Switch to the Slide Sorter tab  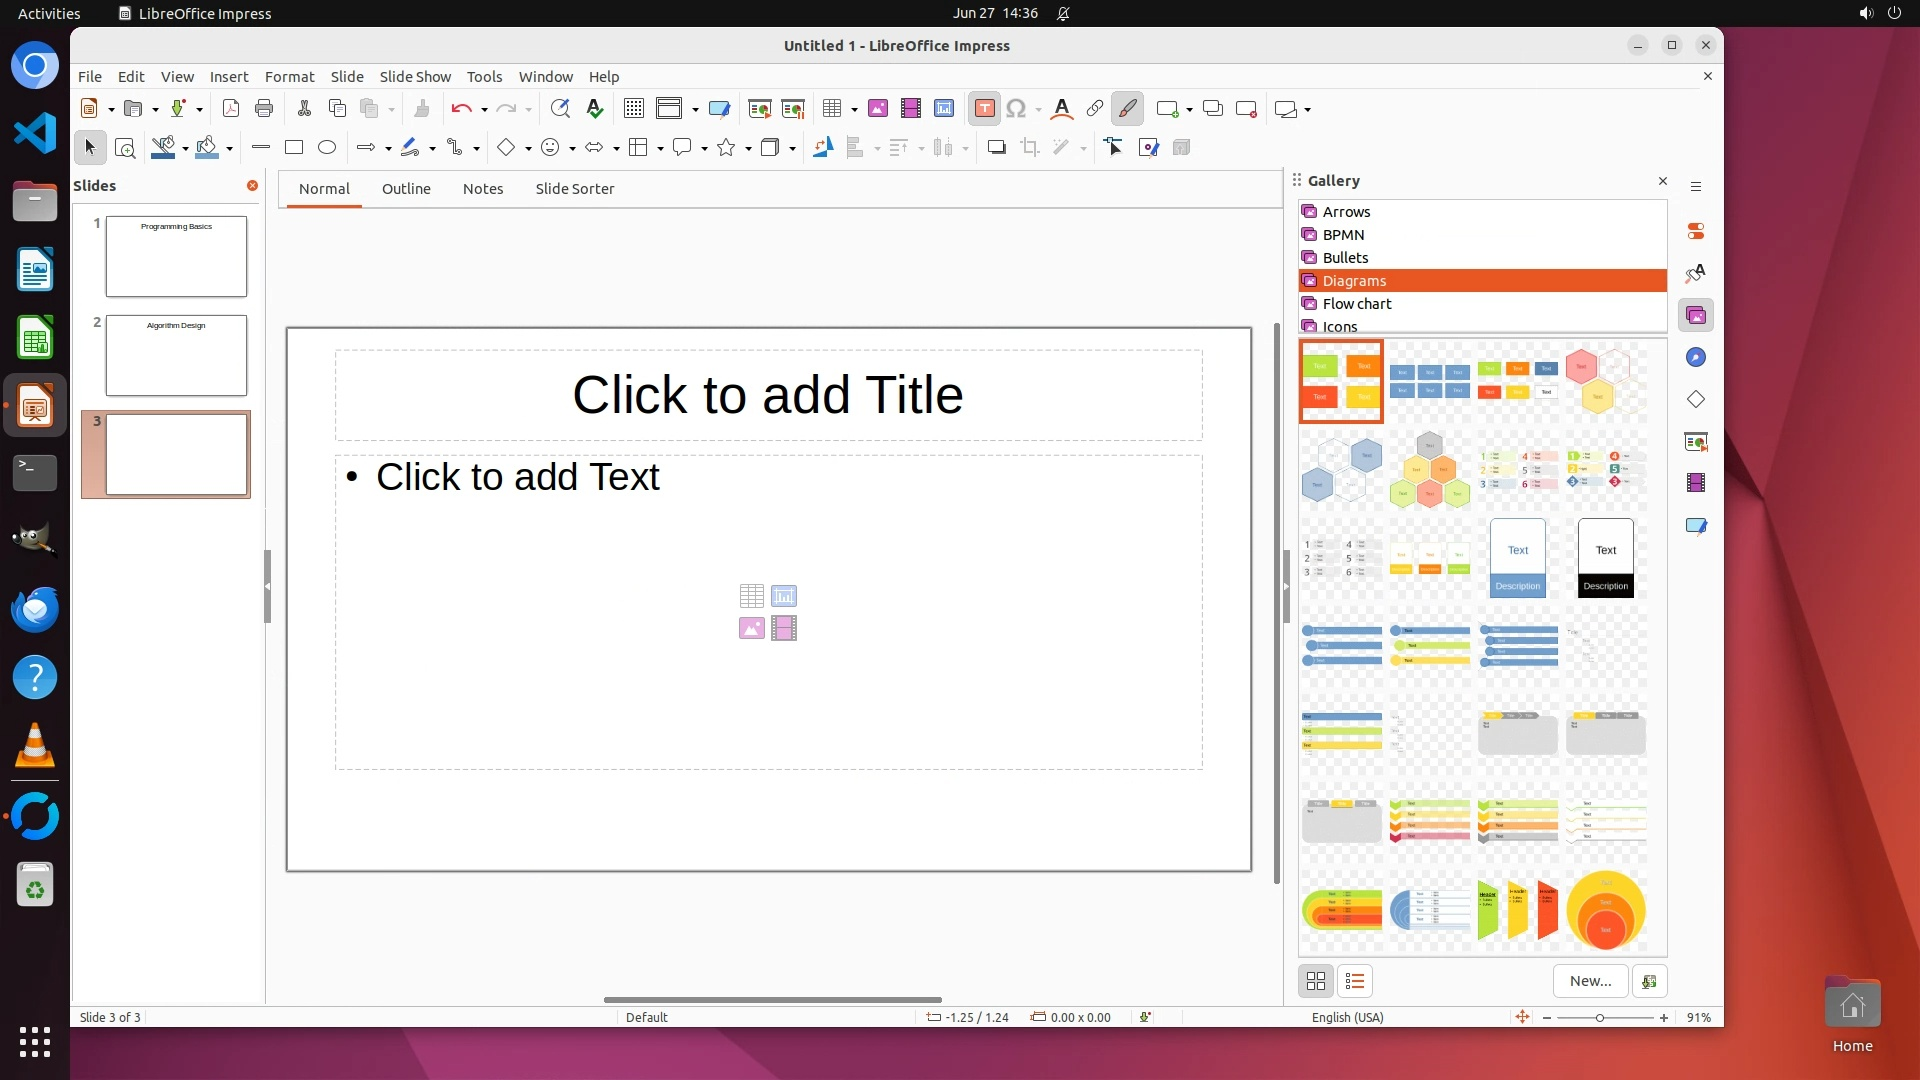(x=574, y=189)
